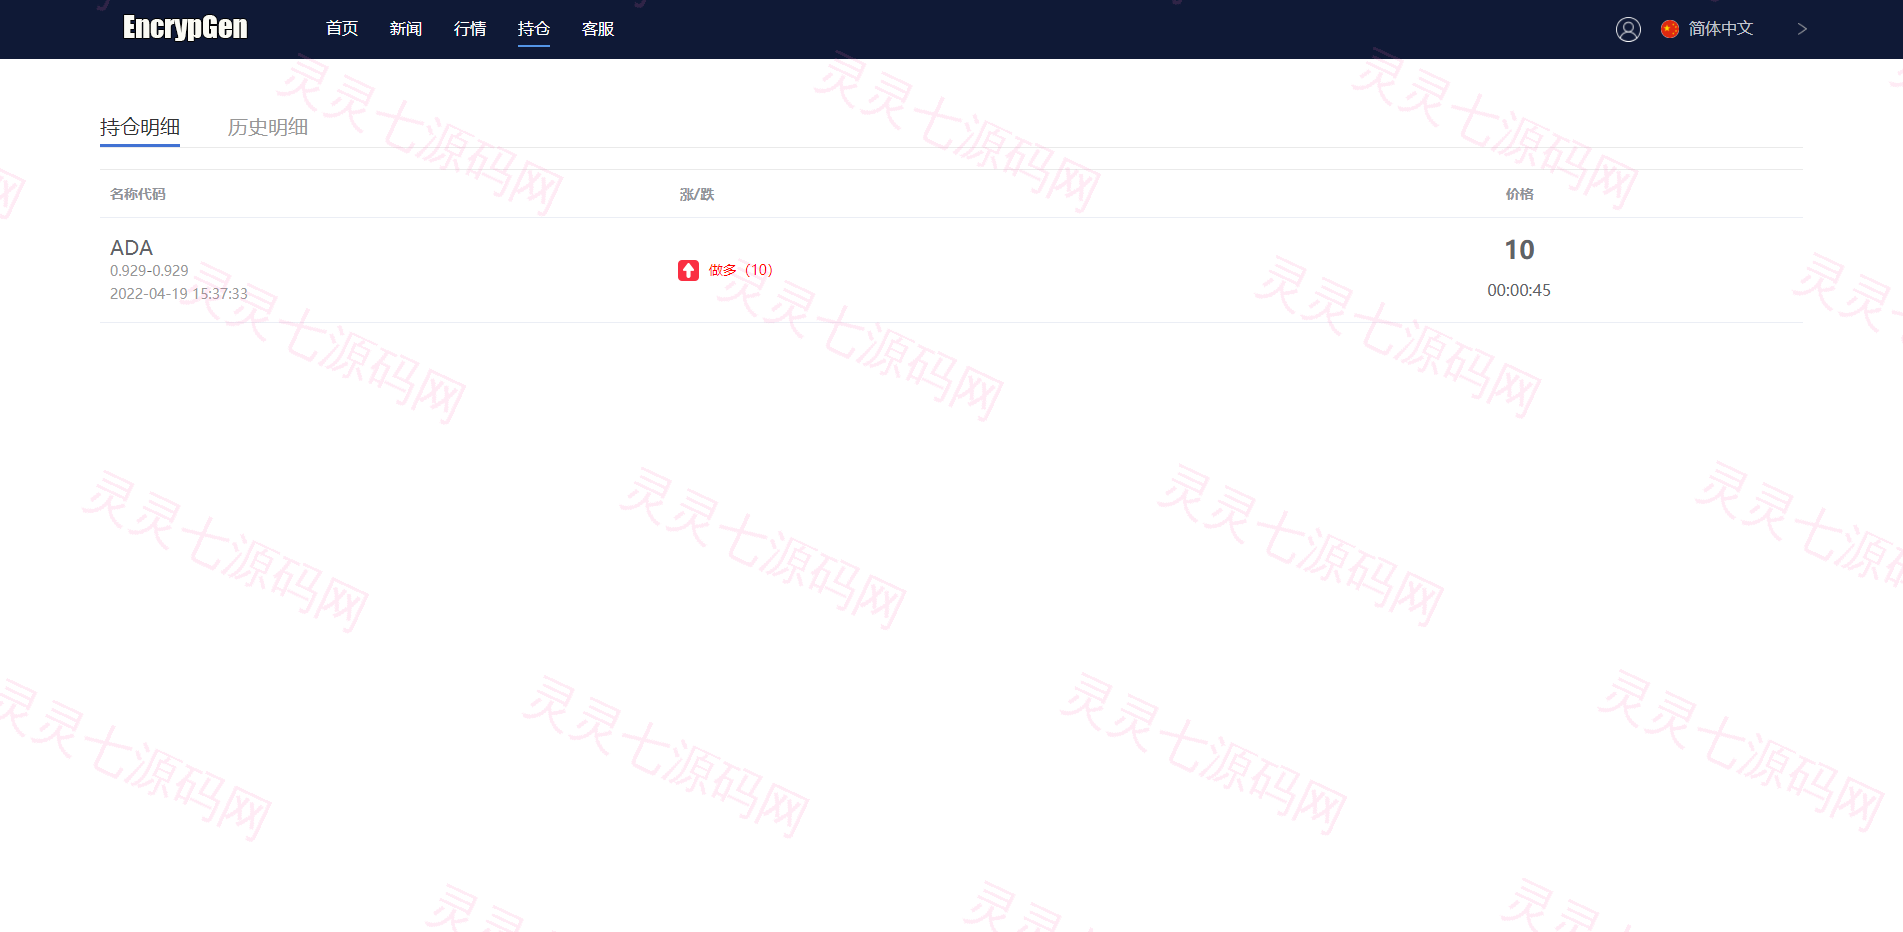Click the 涨/跌 column header
This screenshot has height=932, width=1903.
[697, 194]
